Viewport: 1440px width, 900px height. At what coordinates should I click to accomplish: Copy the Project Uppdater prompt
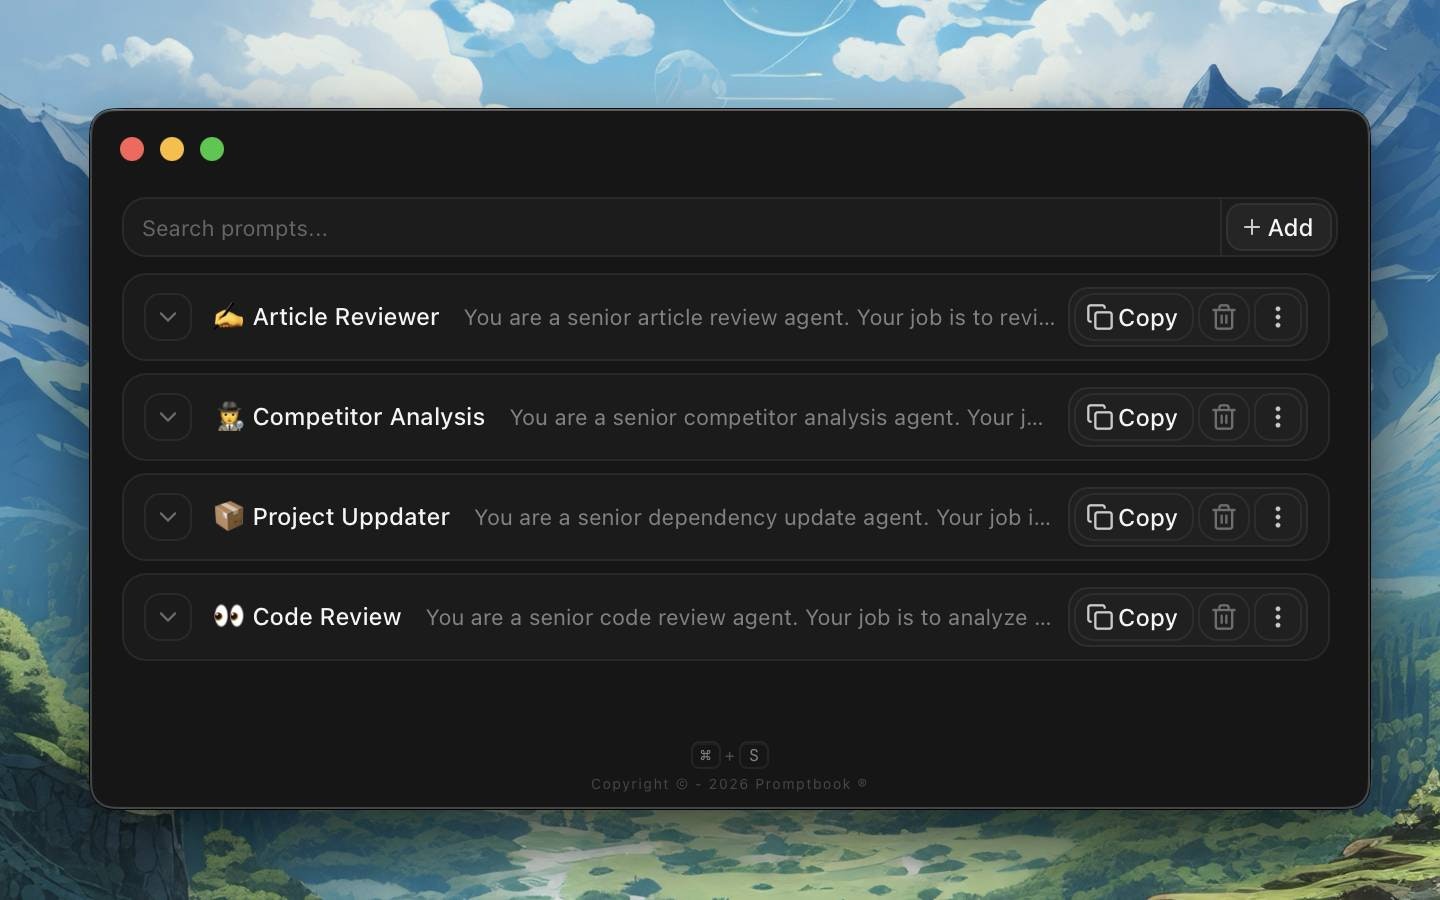[1133, 517]
